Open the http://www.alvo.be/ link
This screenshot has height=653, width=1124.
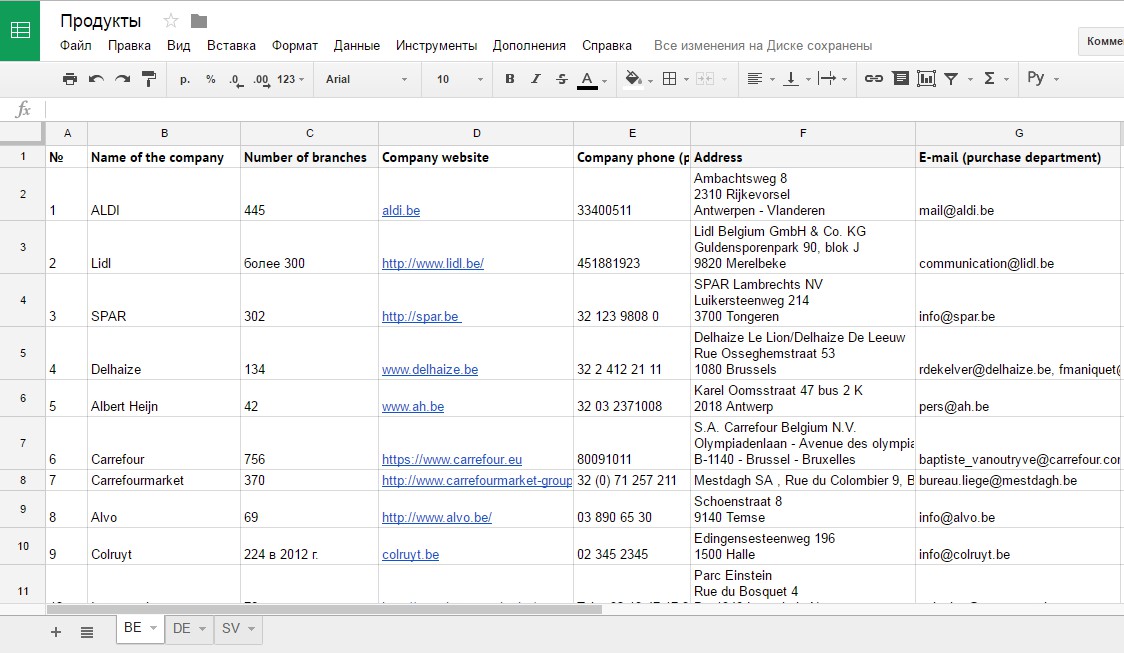coord(437,518)
